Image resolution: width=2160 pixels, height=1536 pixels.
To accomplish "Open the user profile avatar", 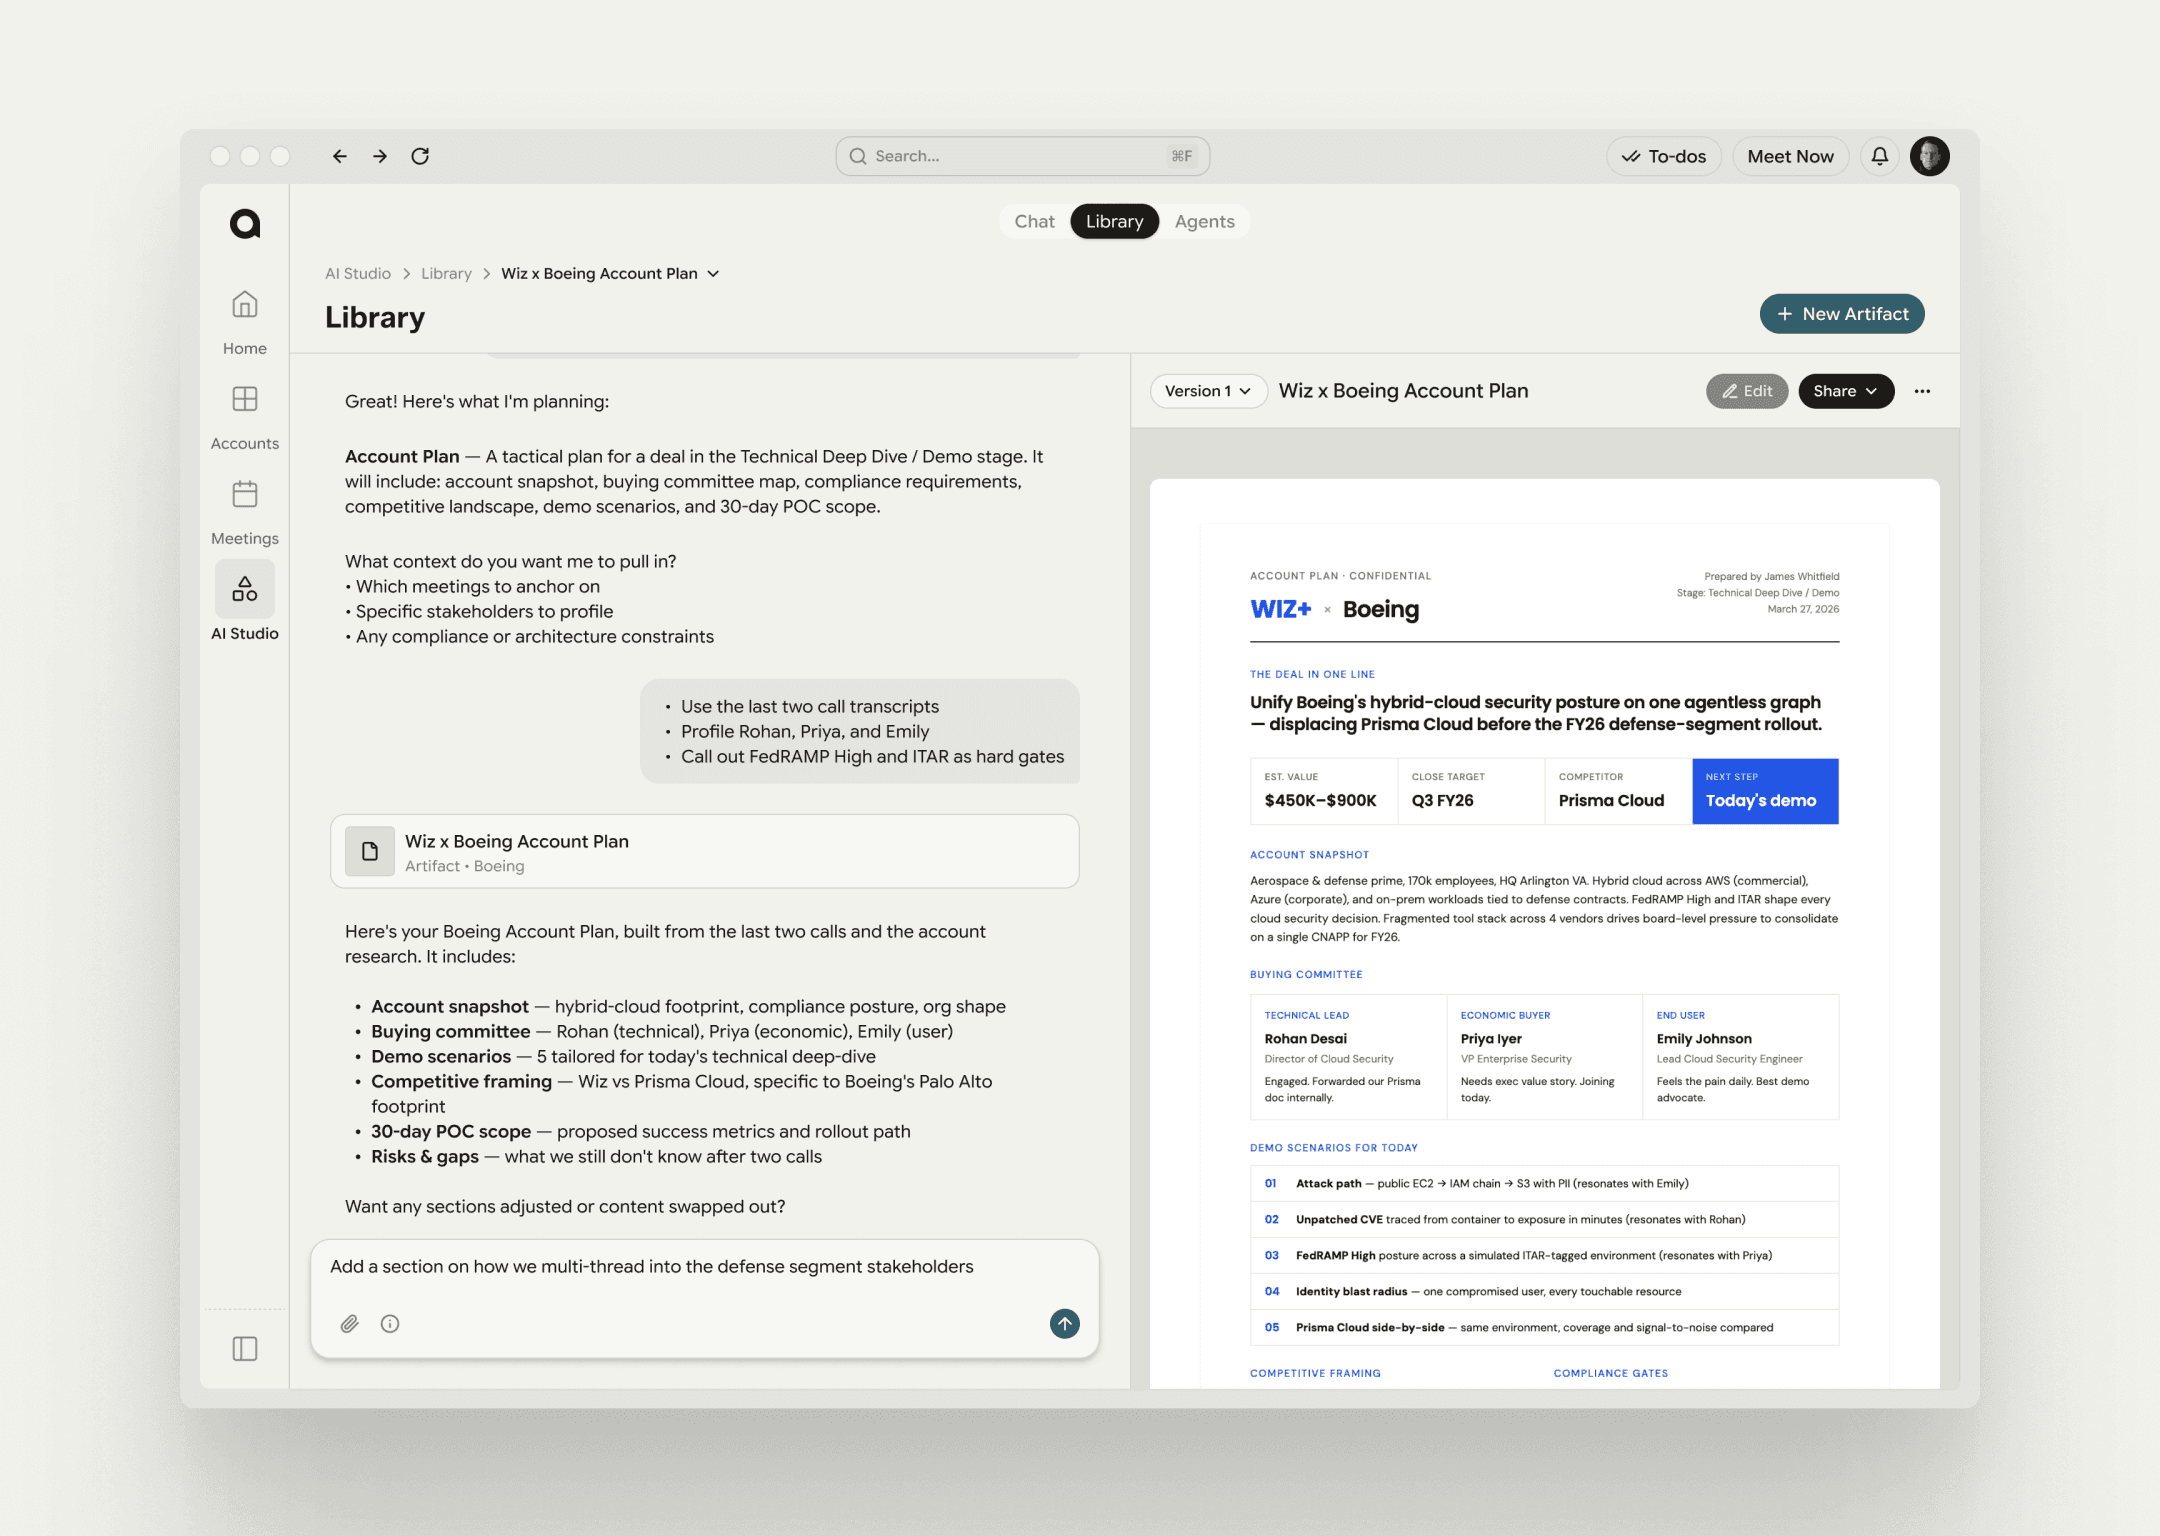I will coord(1930,156).
